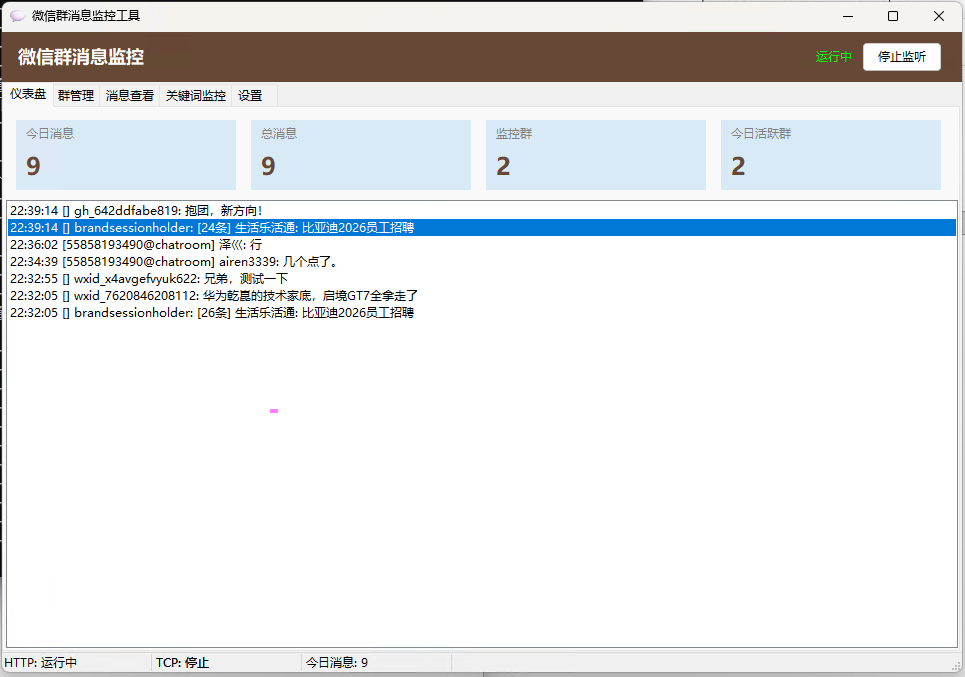The image size is (965, 677).
Task: Click the 总消息 statistics card
Action: click(361, 155)
